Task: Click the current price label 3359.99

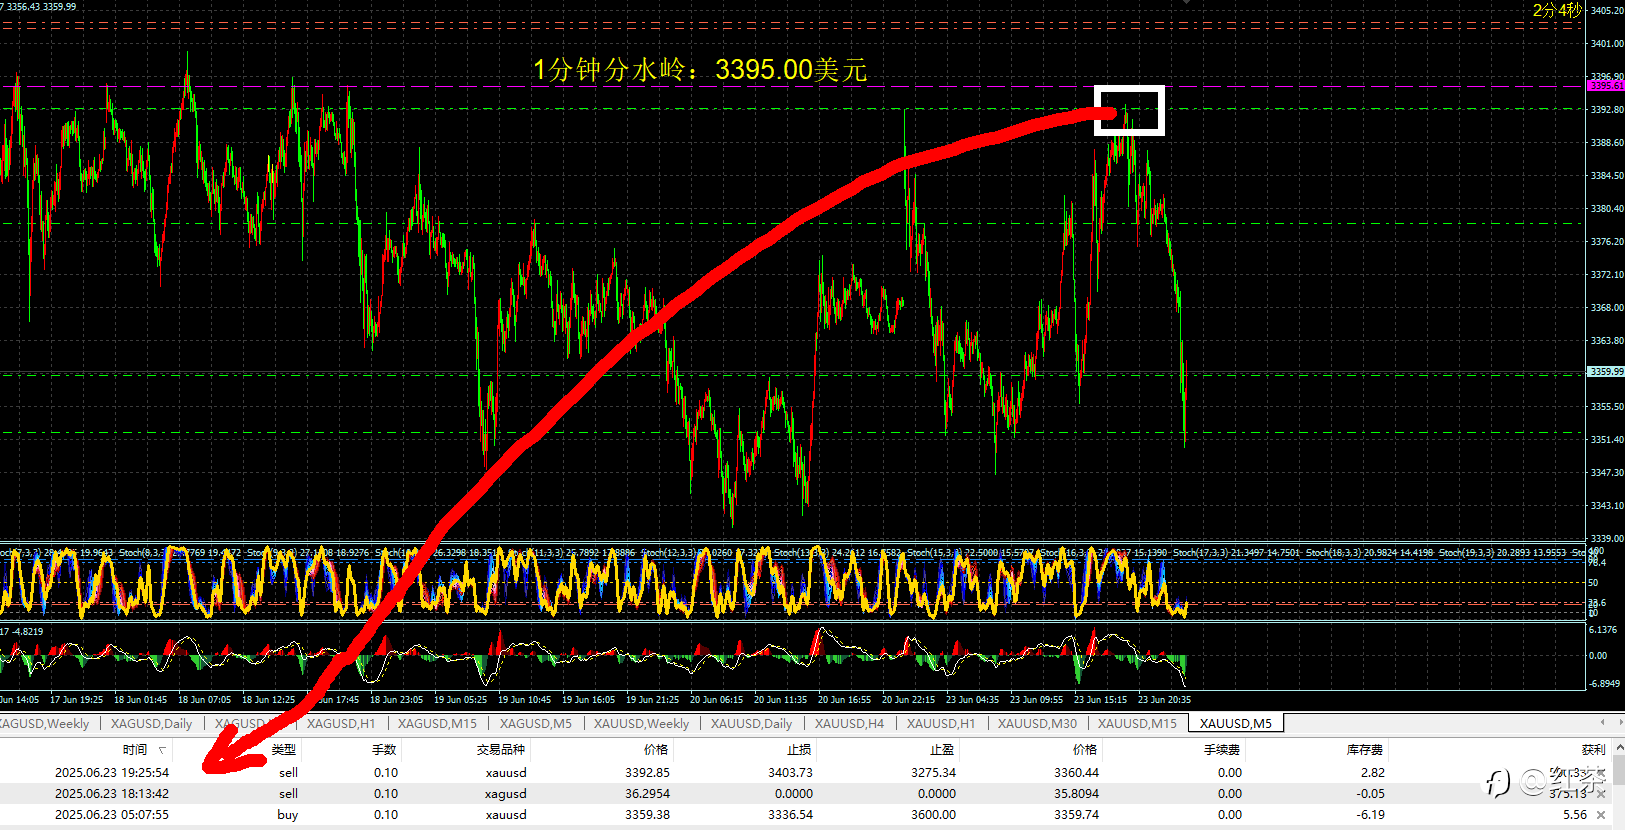Action: coord(1606,372)
